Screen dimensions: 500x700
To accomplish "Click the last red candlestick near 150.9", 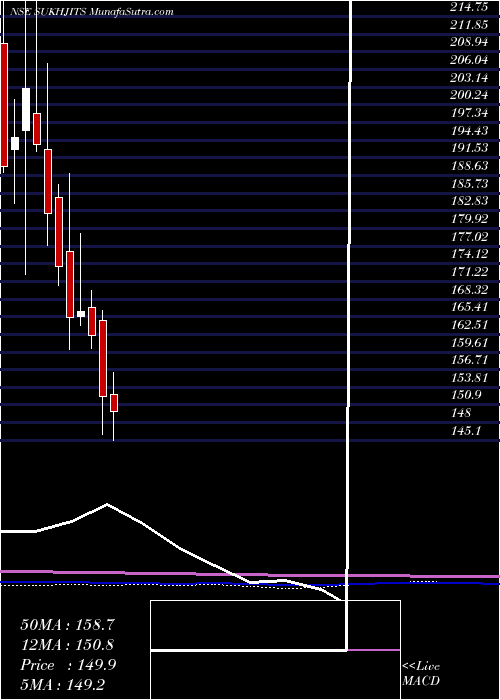I will click(x=114, y=403).
